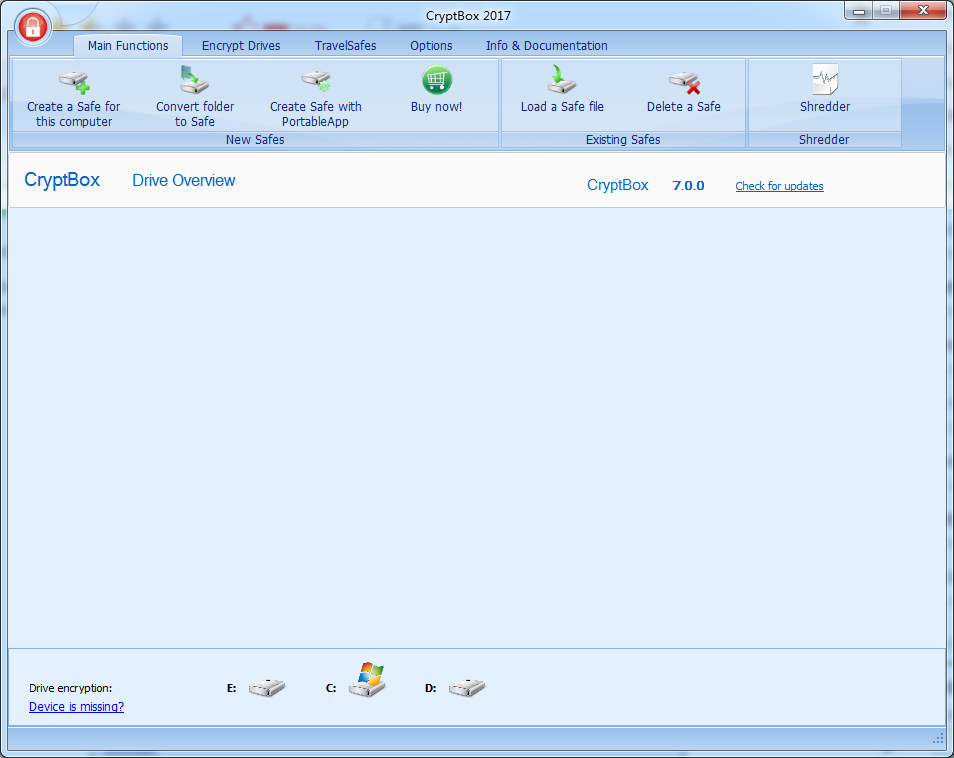Click the Shredder group label
The width and height of the screenshot is (954, 758).
point(824,139)
